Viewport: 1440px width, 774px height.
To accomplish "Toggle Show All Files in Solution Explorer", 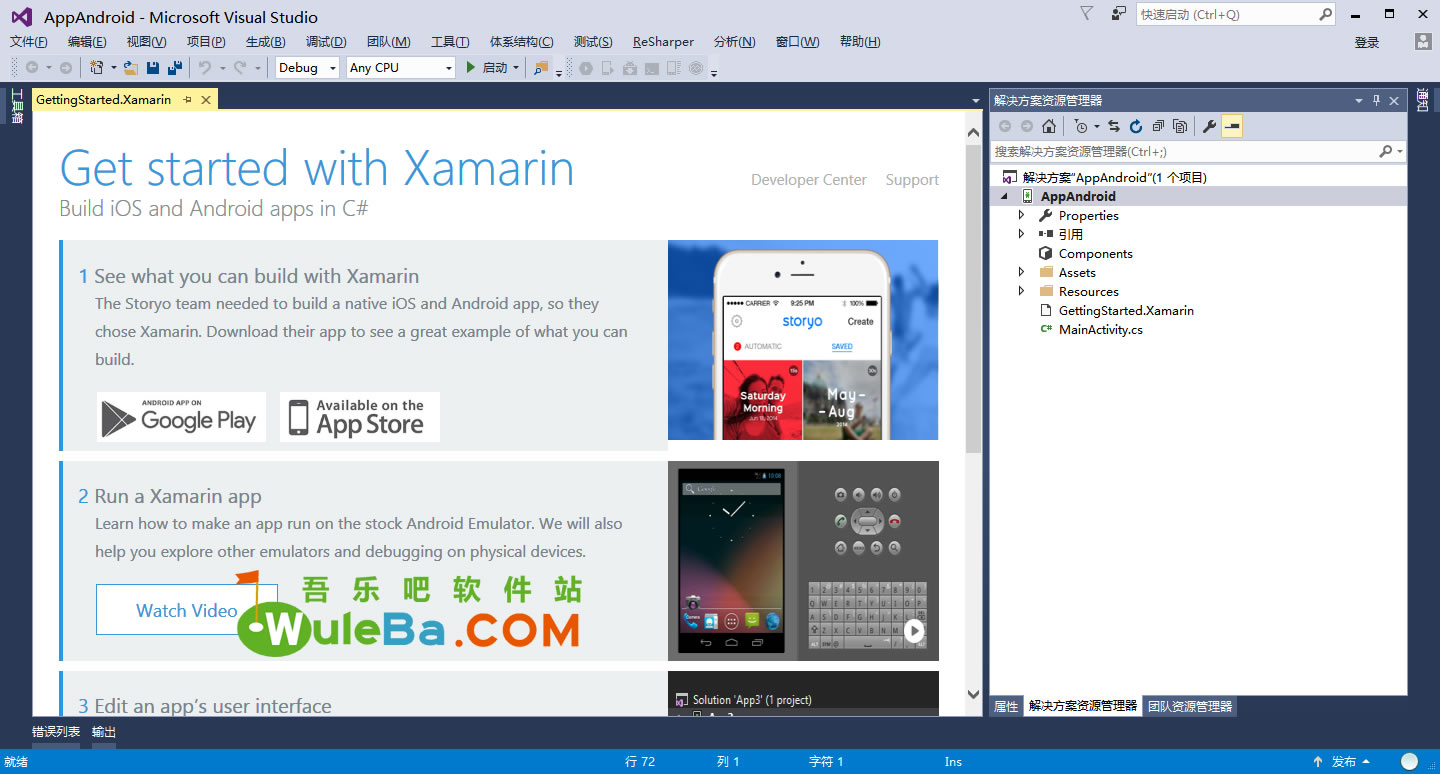I will click(1180, 126).
